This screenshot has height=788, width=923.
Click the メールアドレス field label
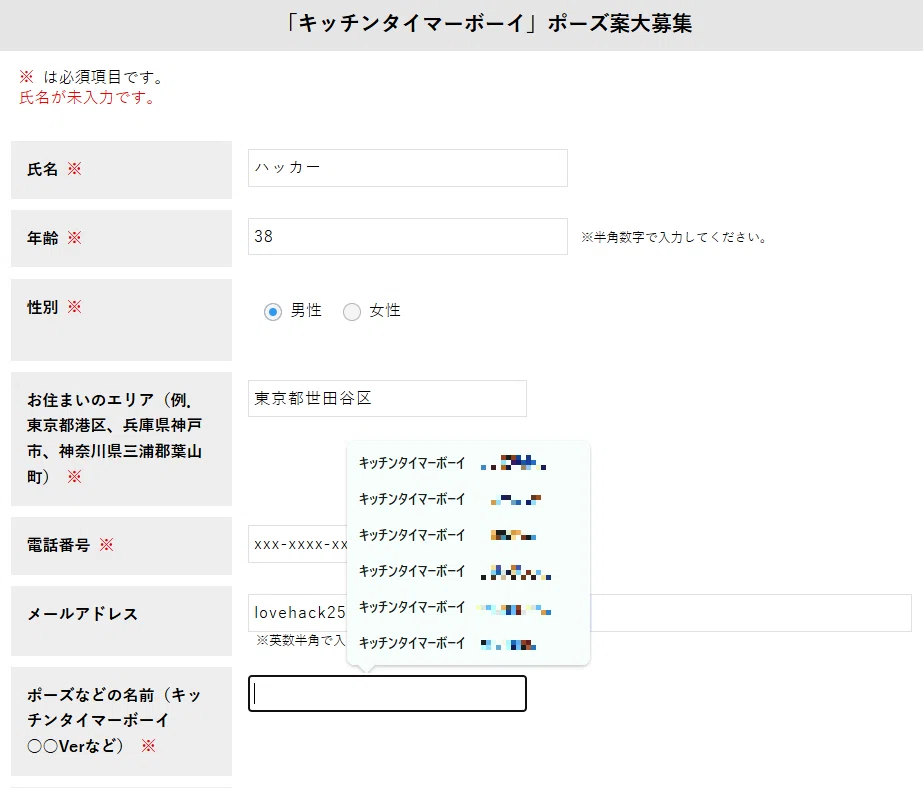click(x=82, y=614)
